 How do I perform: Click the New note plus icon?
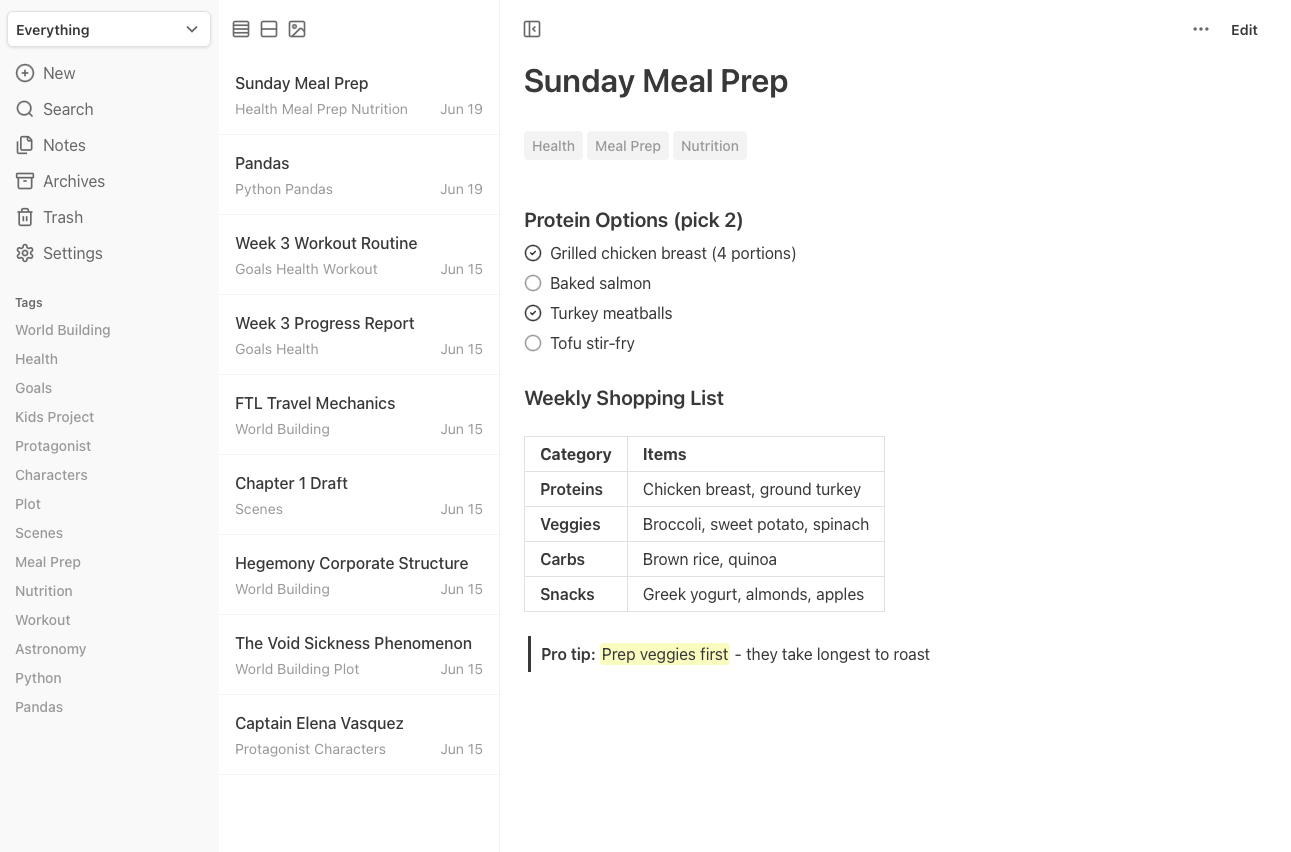25,73
